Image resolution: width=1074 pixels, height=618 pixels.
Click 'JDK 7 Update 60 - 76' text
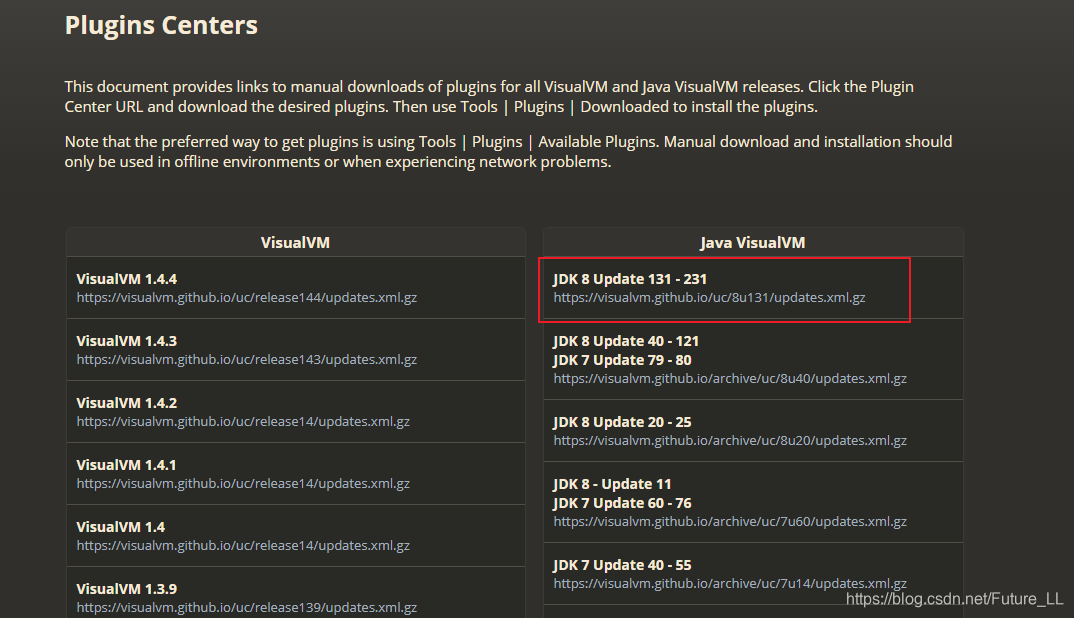[x=623, y=503]
